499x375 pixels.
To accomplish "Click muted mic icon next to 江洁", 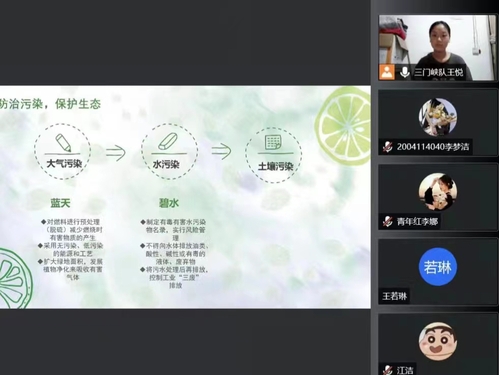I will pos(387,369).
